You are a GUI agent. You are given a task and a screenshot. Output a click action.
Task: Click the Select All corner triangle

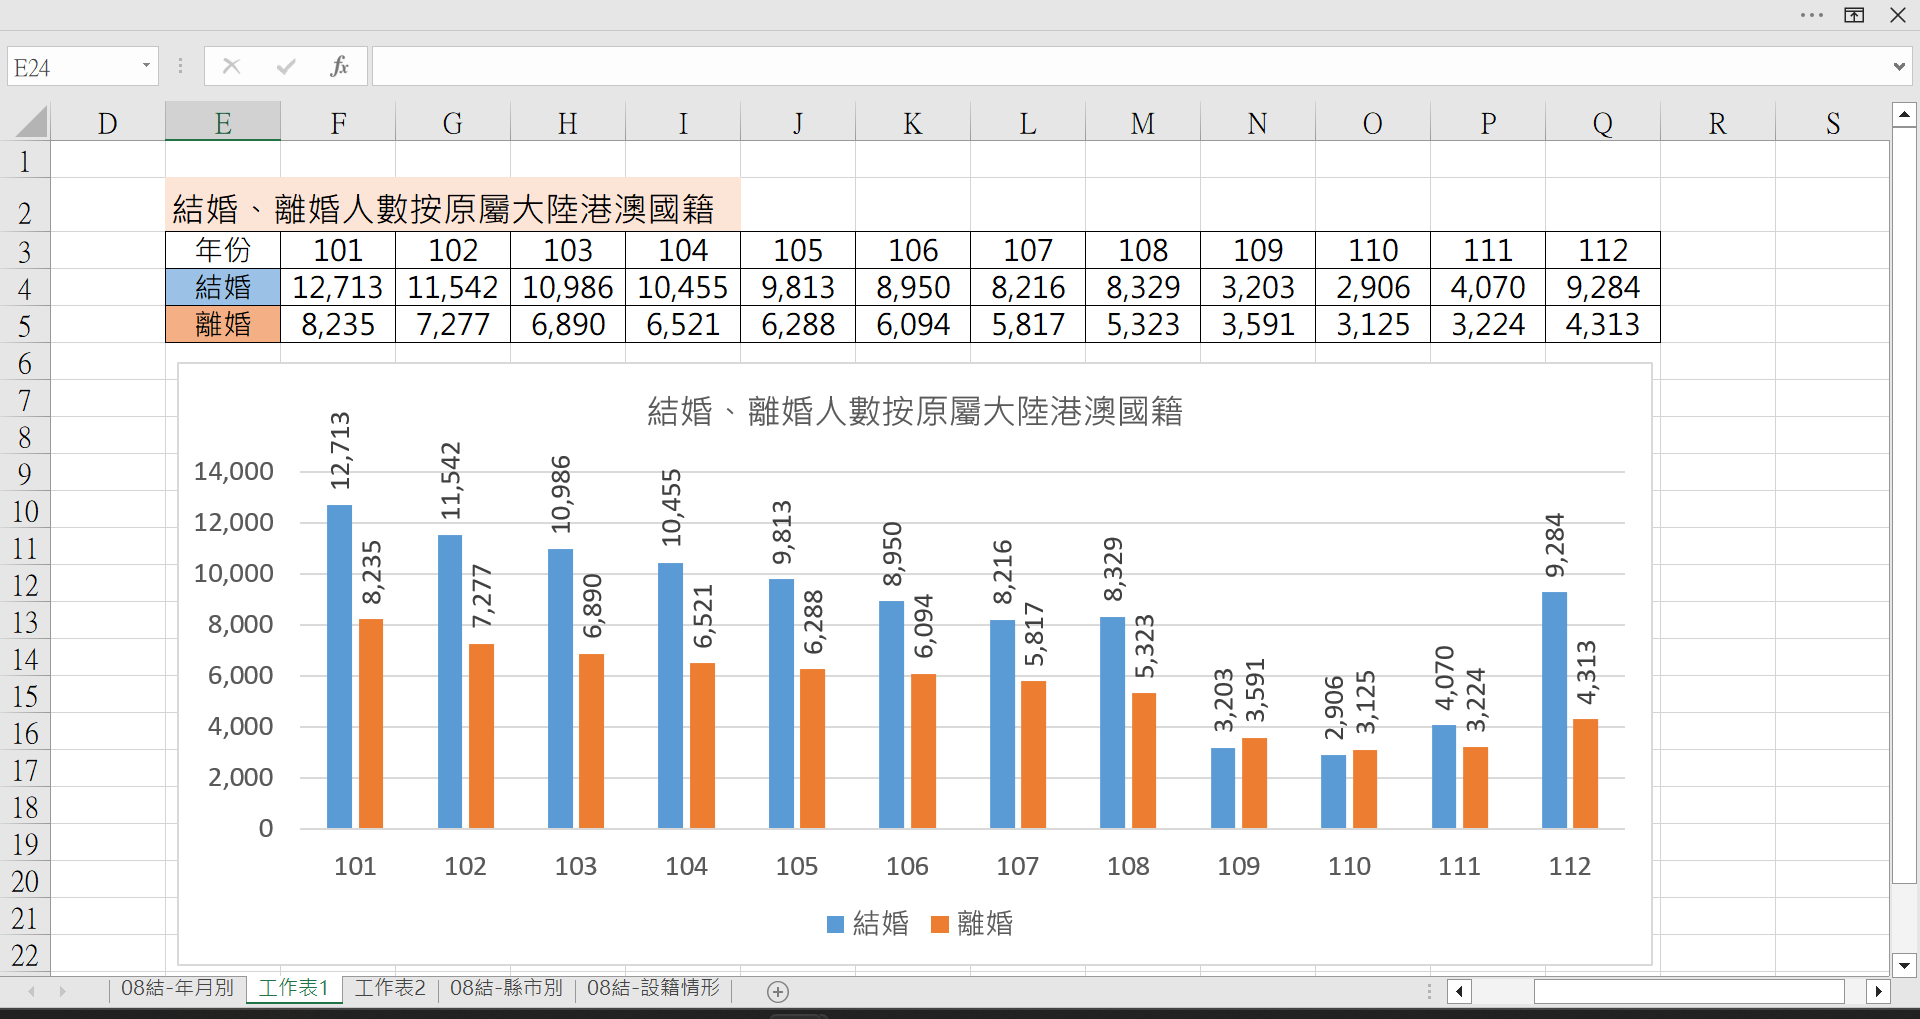[31, 122]
